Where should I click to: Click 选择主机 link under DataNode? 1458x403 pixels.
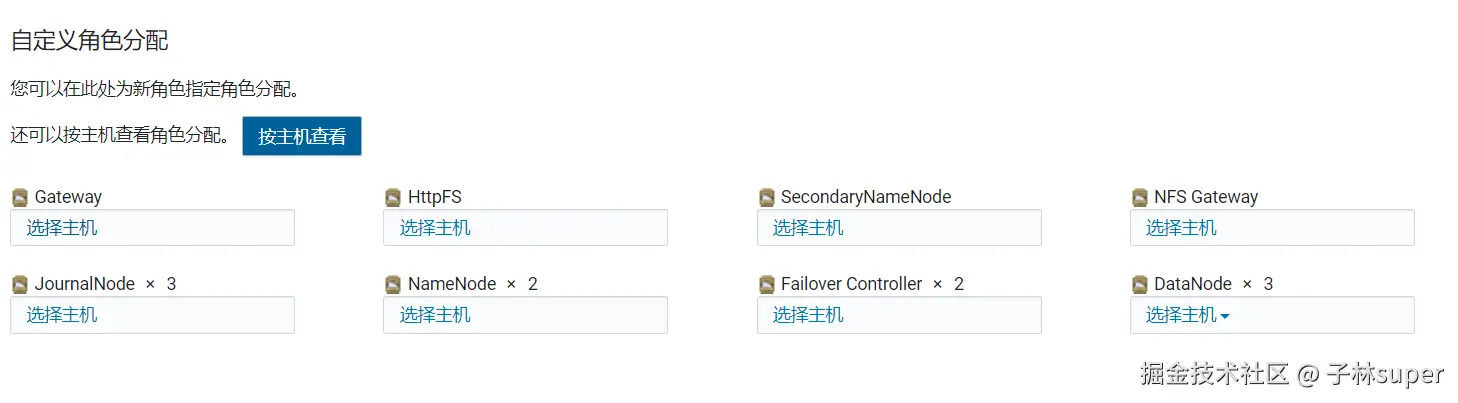pos(1181,315)
